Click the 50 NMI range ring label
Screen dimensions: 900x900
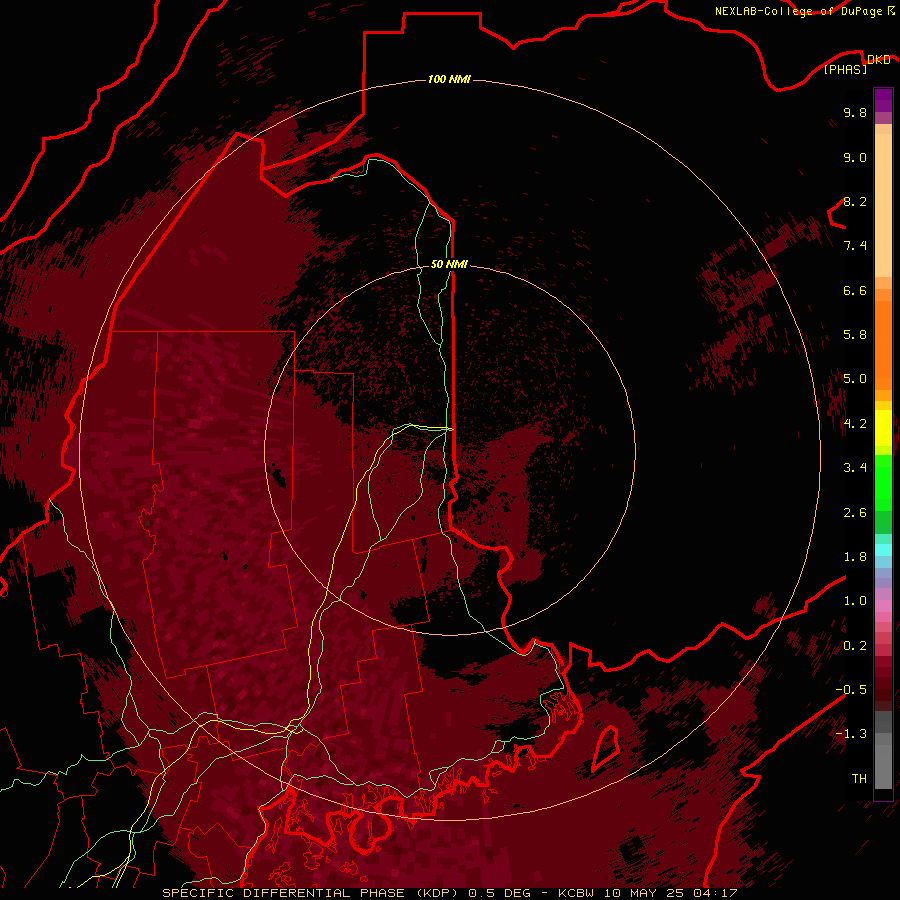(x=449, y=264)
